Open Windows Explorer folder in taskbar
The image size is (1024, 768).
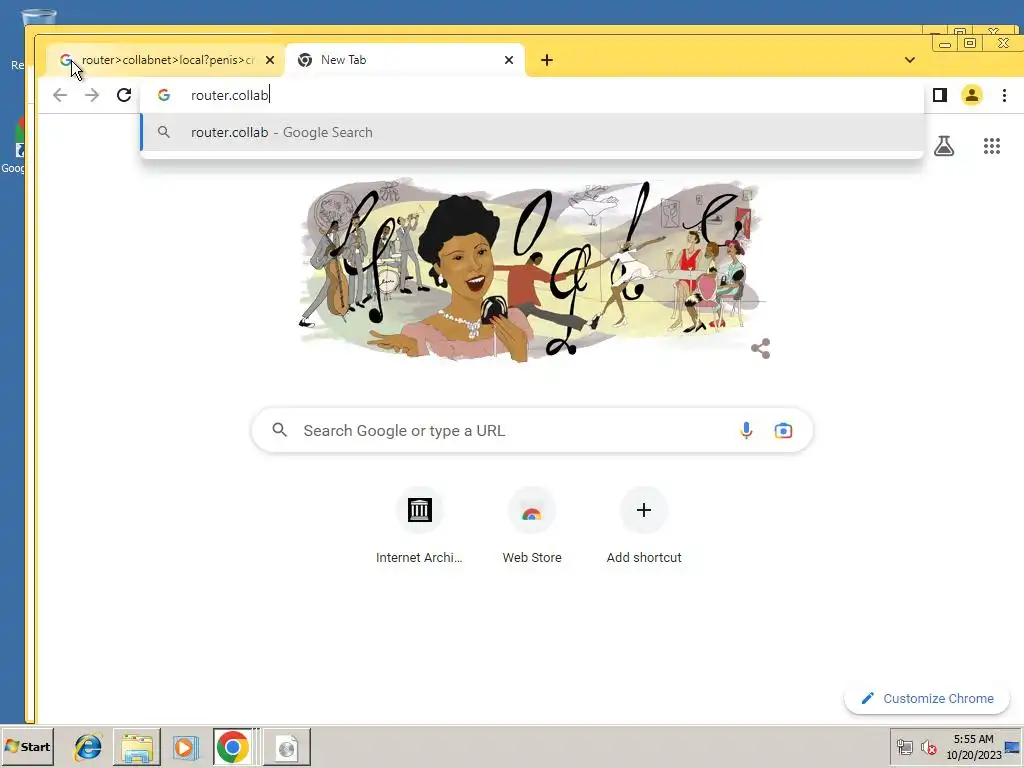coord(136,746)
